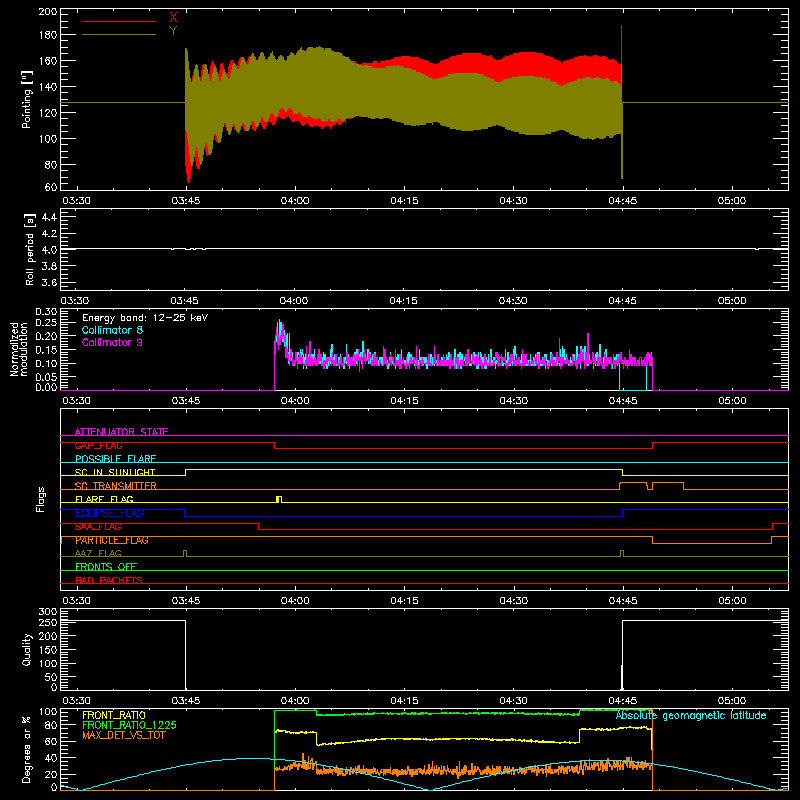800x800 pixels.
Task: Click the yellow FLARE_FLAG pulse near 04:00
Action: [x=279, y=498]
